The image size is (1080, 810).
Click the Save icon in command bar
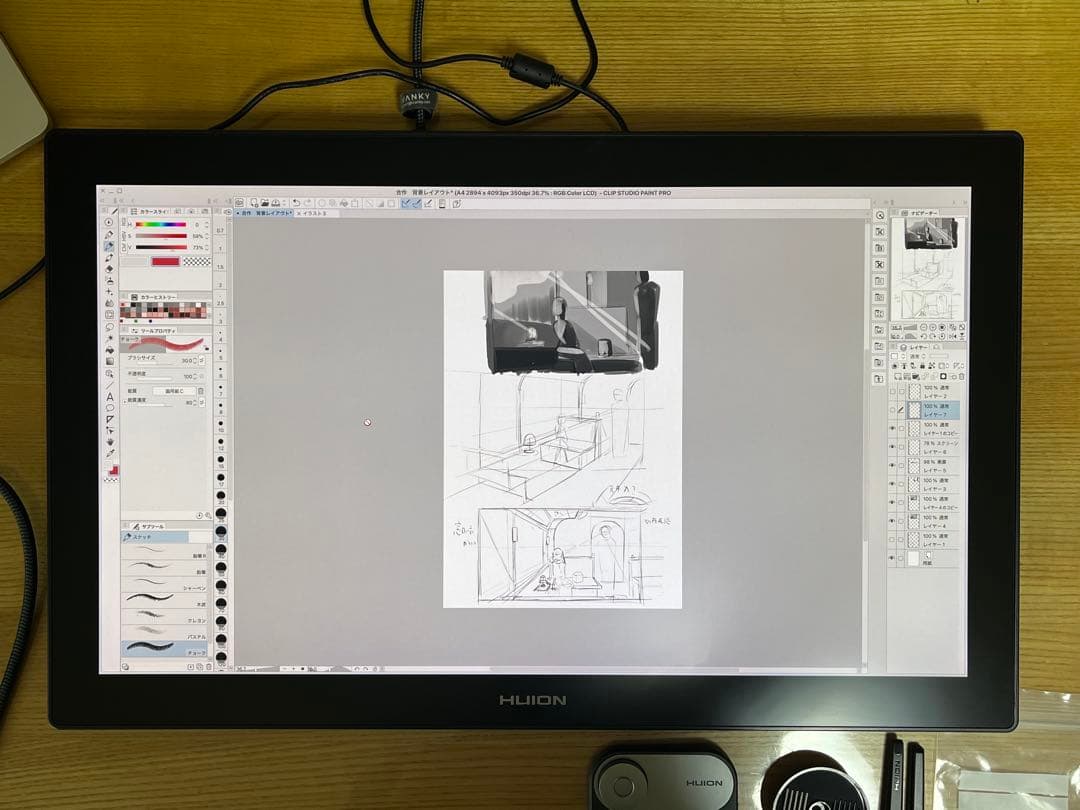tap(276, 203)
